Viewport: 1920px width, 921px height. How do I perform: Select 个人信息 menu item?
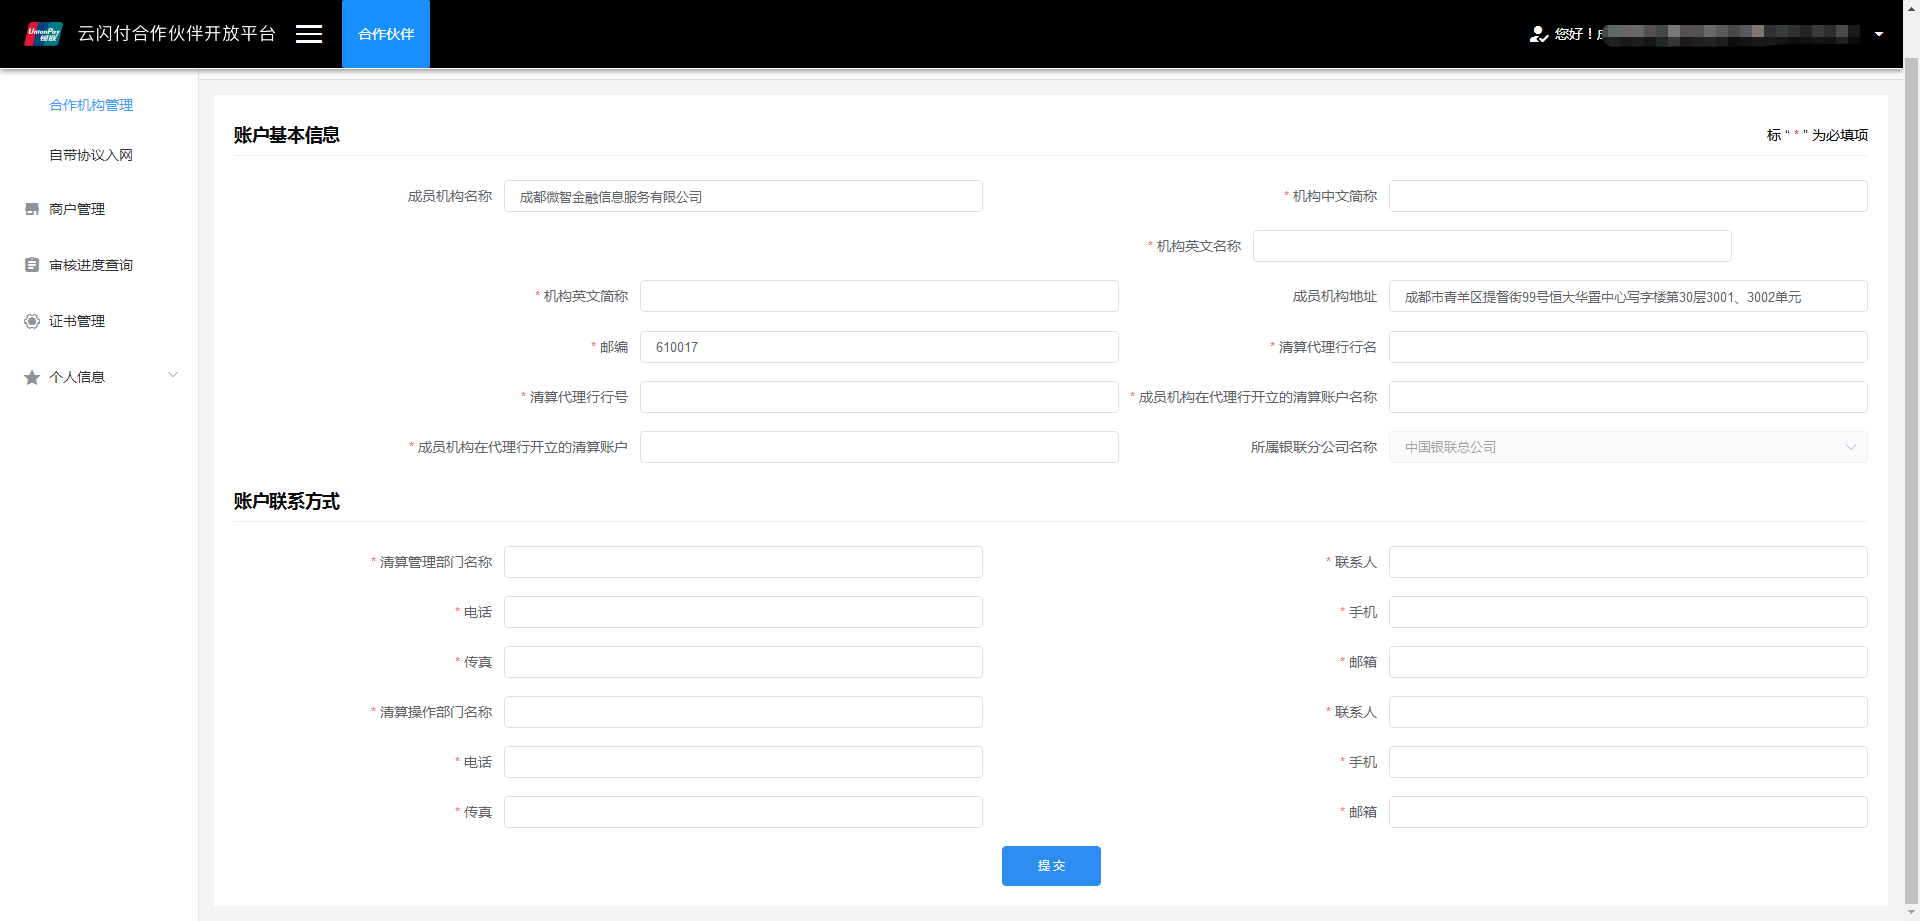coord(77,377)
